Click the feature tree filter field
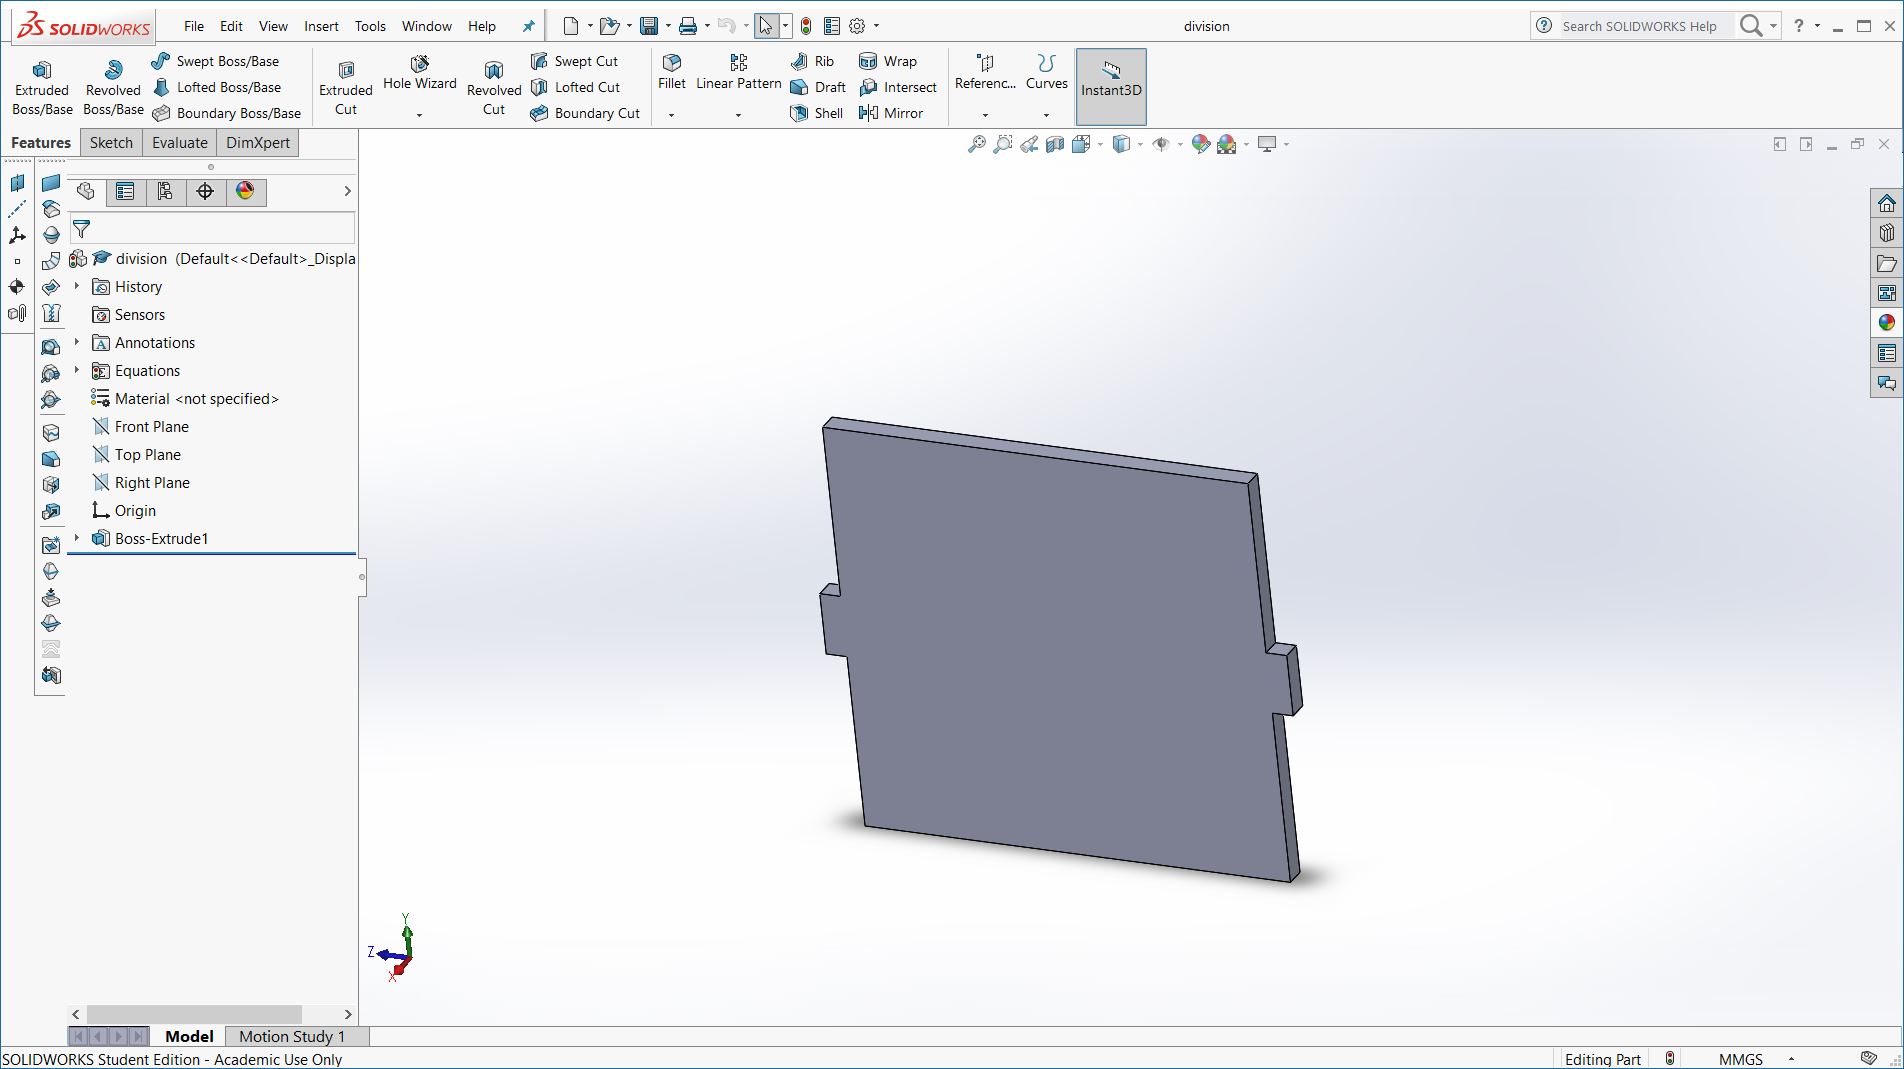This screenshot has width=1904, height=1069. 211,229
